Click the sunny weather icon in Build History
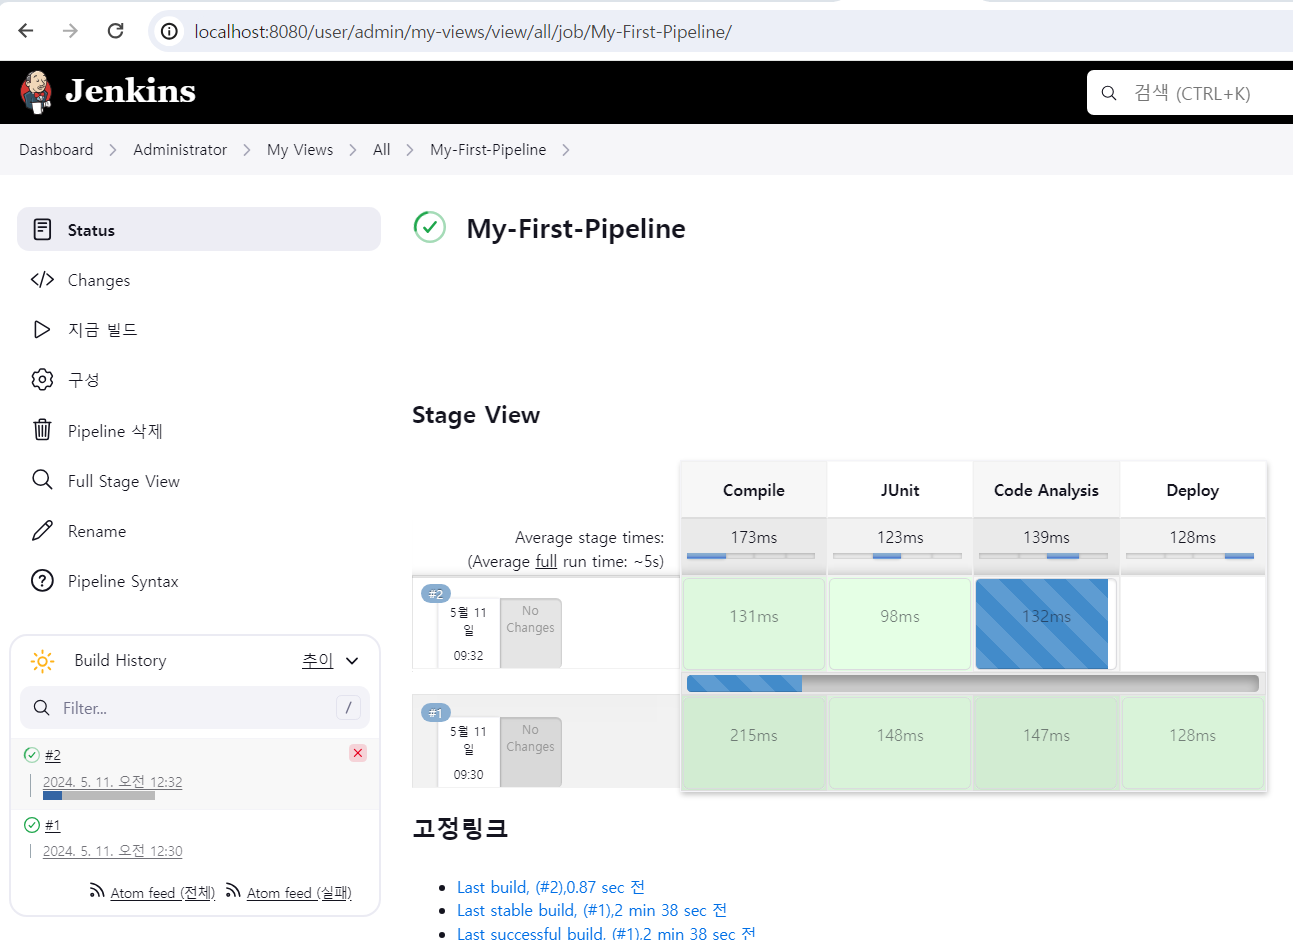Image resolution: width=1293 pixels, height=940 pixels. click(42, 660)
